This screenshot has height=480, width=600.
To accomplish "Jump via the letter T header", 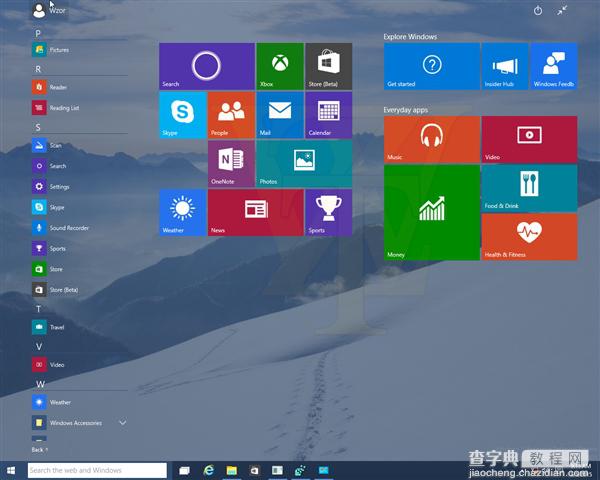I will (x=38, y=309).
